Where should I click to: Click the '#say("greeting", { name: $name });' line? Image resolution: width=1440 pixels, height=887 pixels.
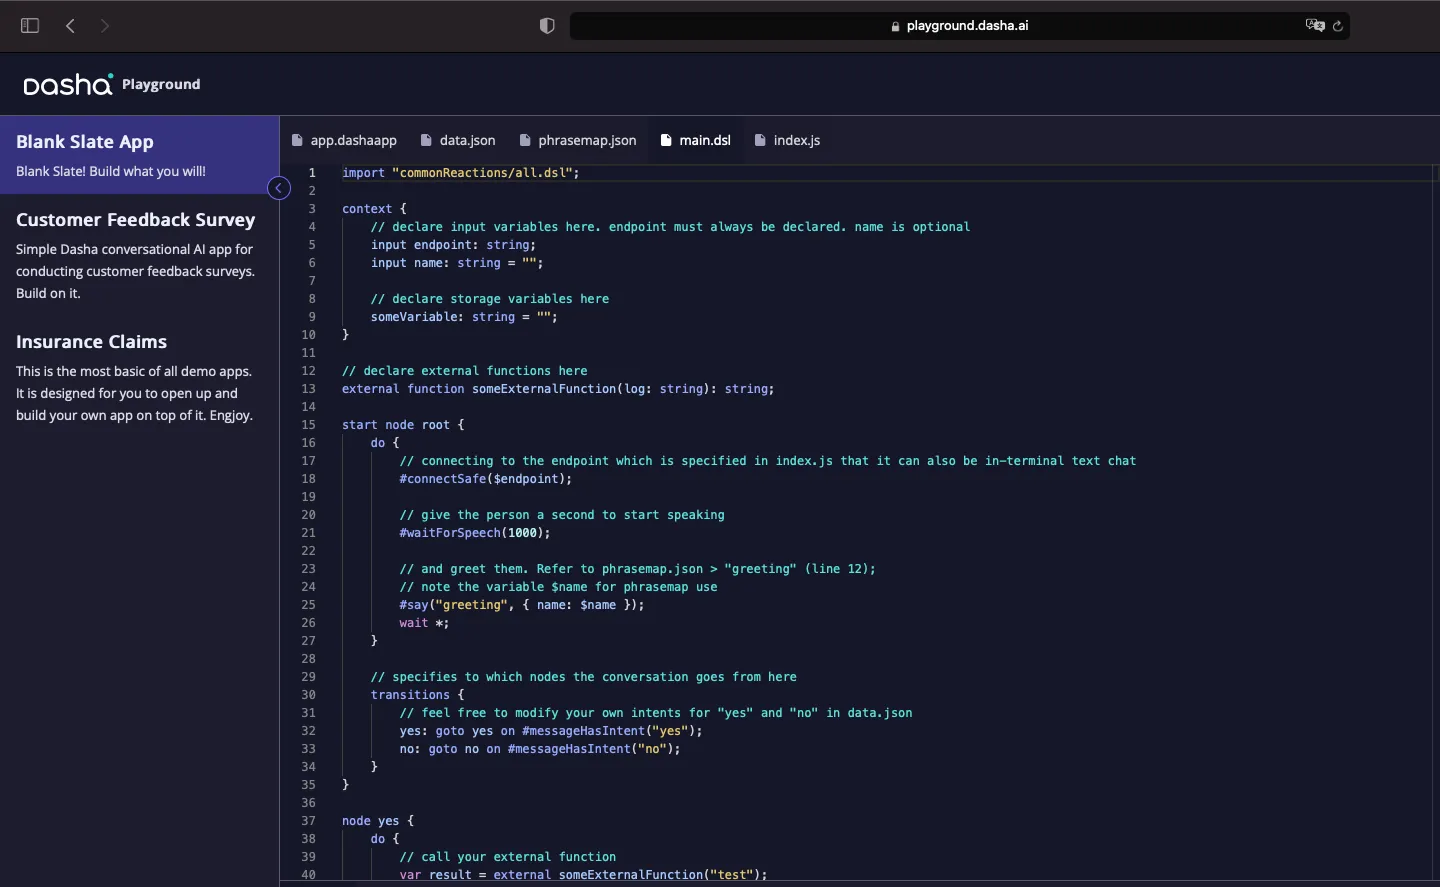pos(522,605)
